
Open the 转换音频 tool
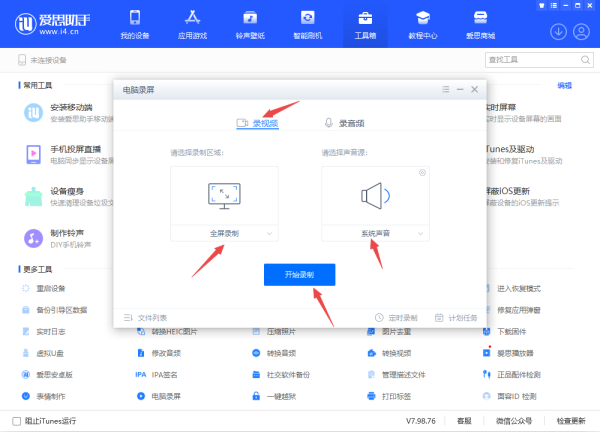pos(274,353)
